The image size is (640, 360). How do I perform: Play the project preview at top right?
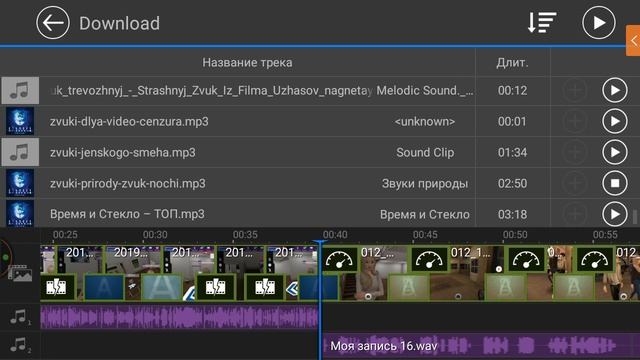[598, 23]
